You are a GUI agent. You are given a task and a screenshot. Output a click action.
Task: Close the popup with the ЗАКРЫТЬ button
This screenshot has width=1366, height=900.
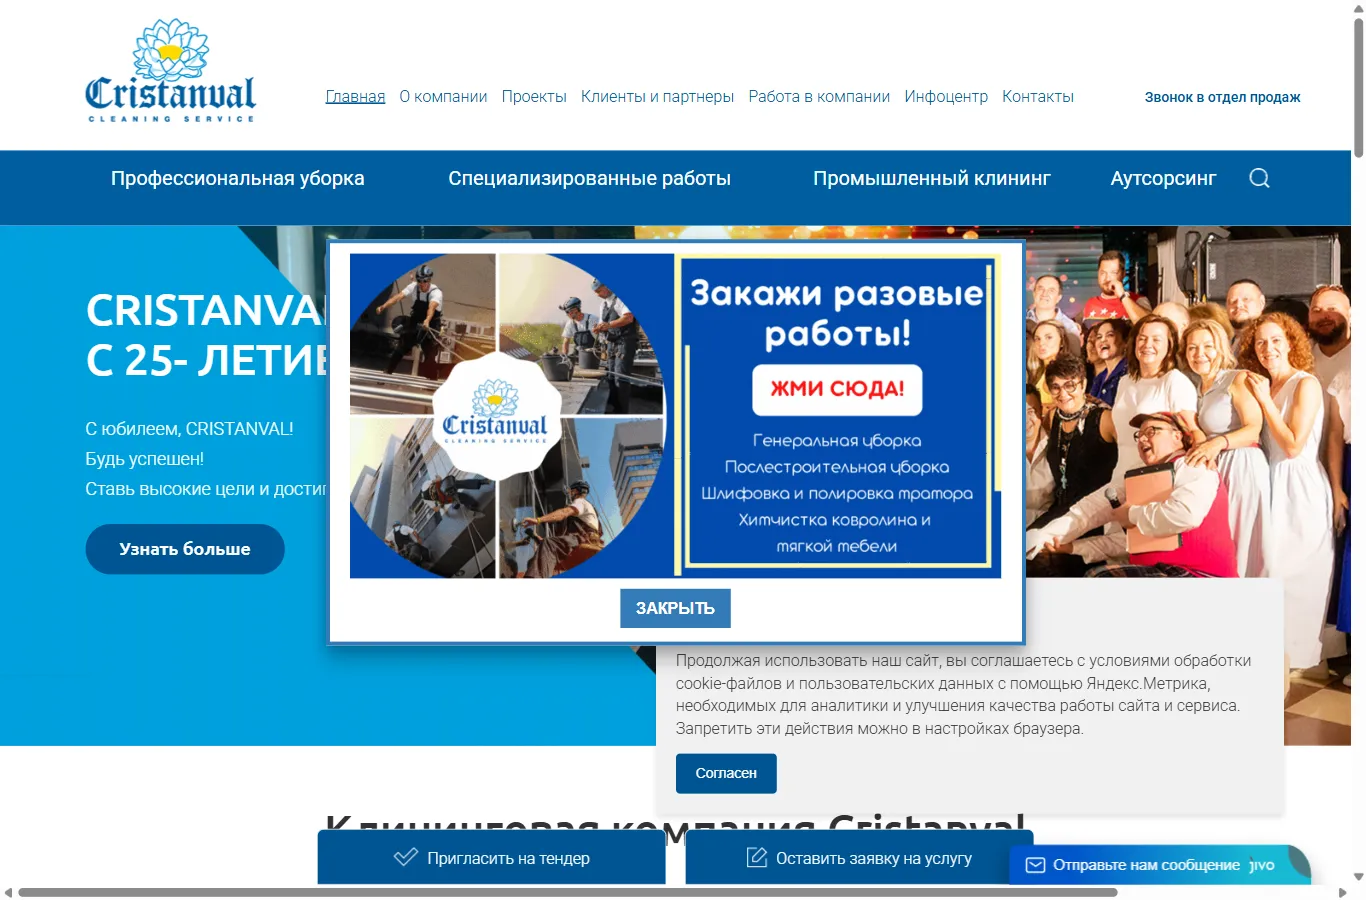[675, 608]
